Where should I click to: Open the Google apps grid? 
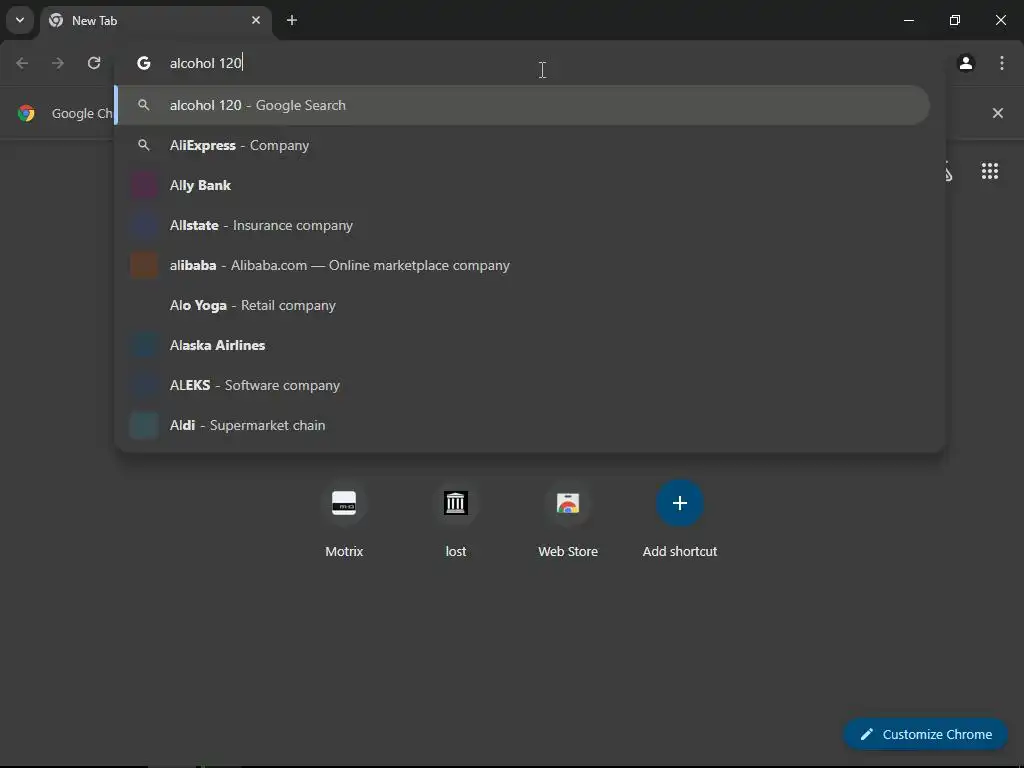tap(989, 171)
